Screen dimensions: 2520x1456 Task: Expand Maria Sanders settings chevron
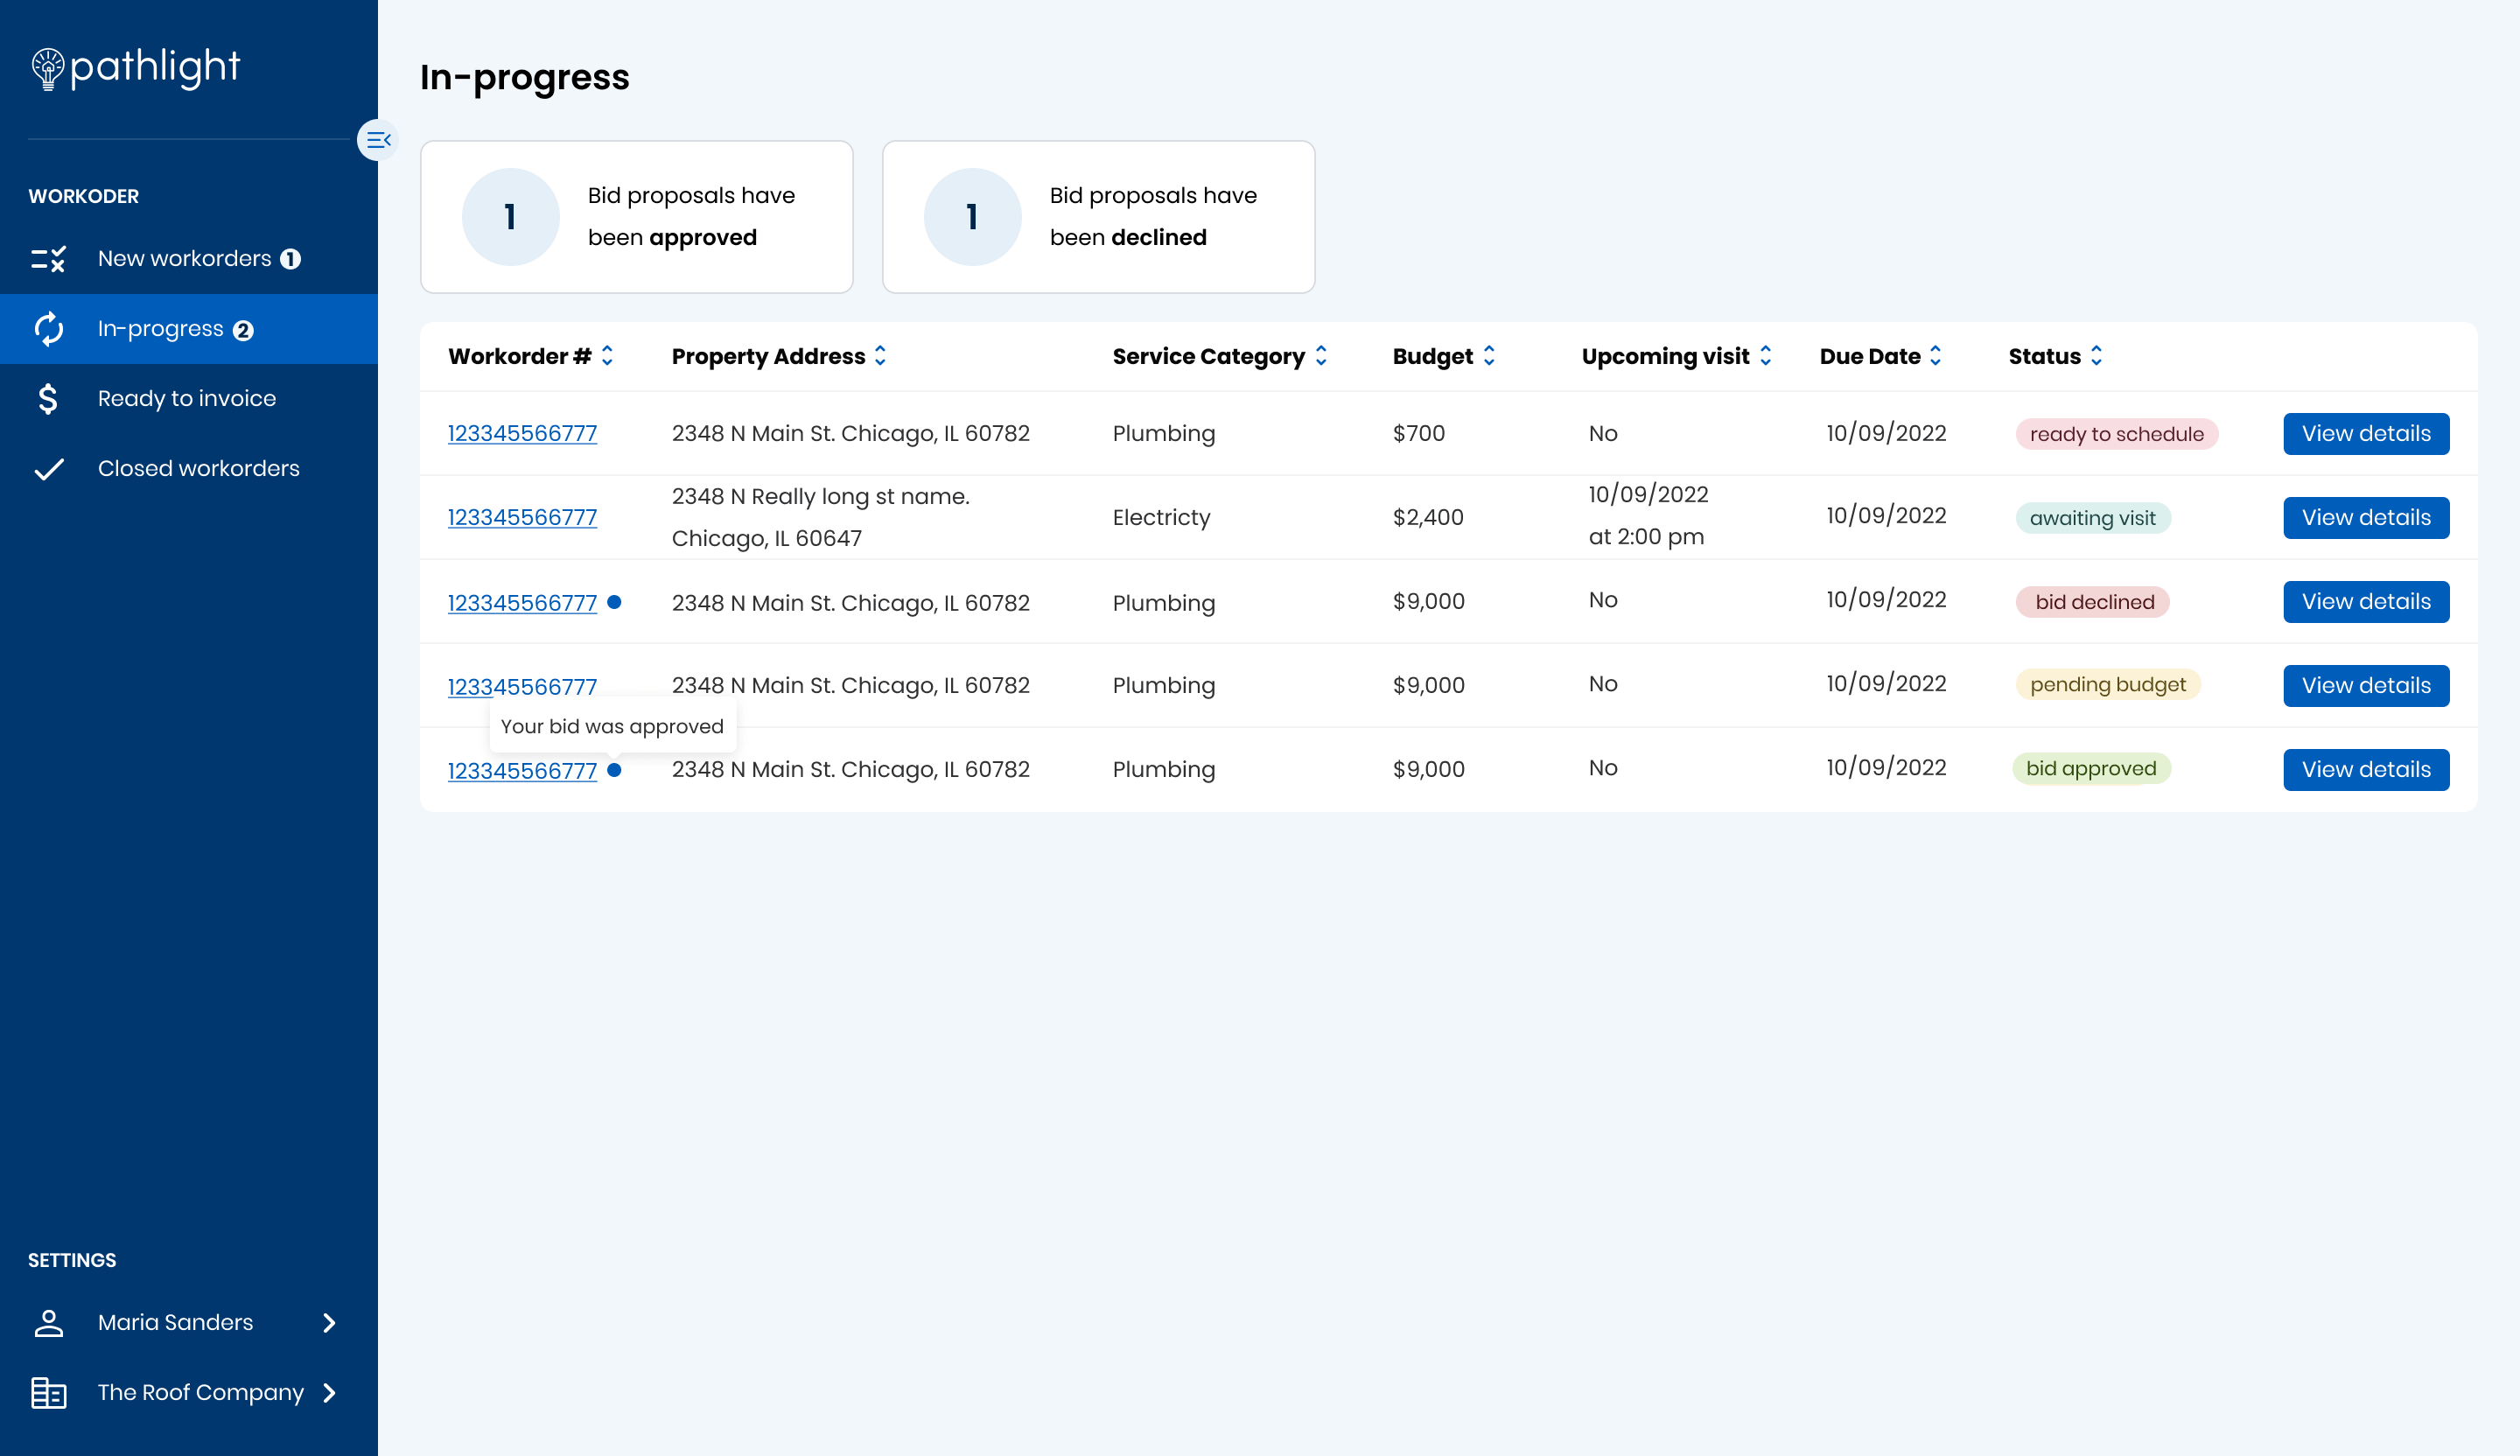tap(329, 1323)
